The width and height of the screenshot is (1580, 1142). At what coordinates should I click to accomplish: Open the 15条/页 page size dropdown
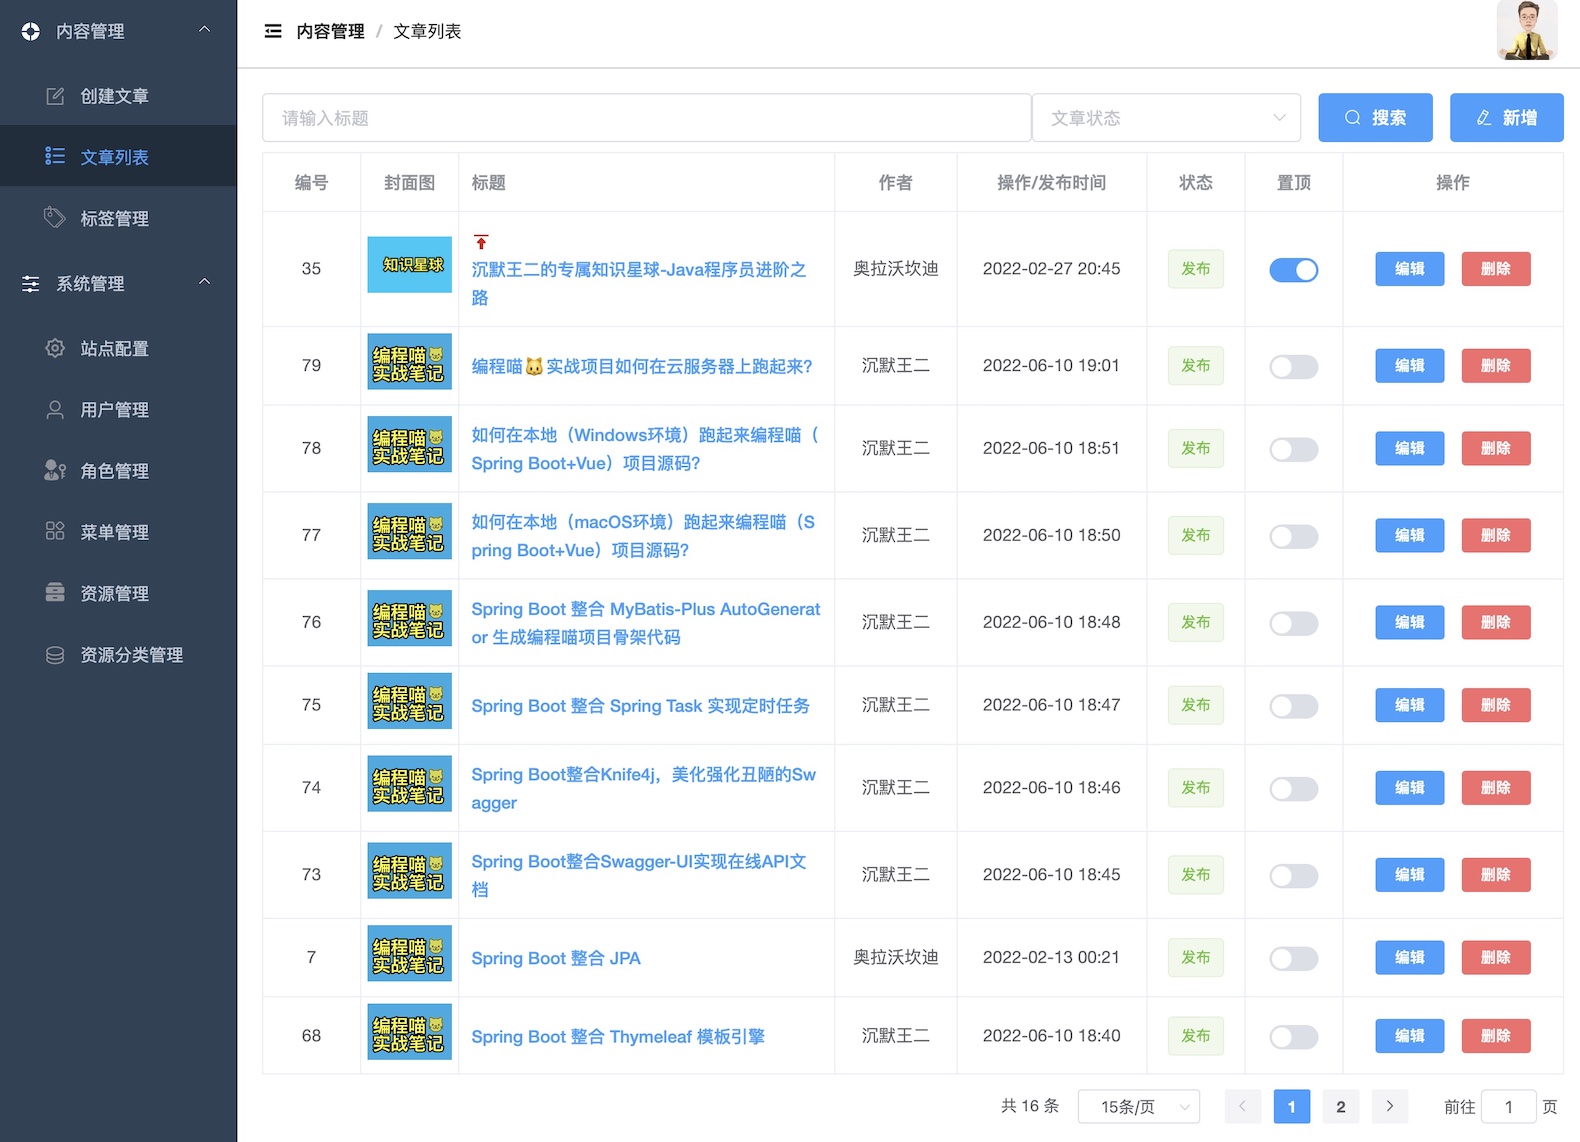point(1139,1106)
